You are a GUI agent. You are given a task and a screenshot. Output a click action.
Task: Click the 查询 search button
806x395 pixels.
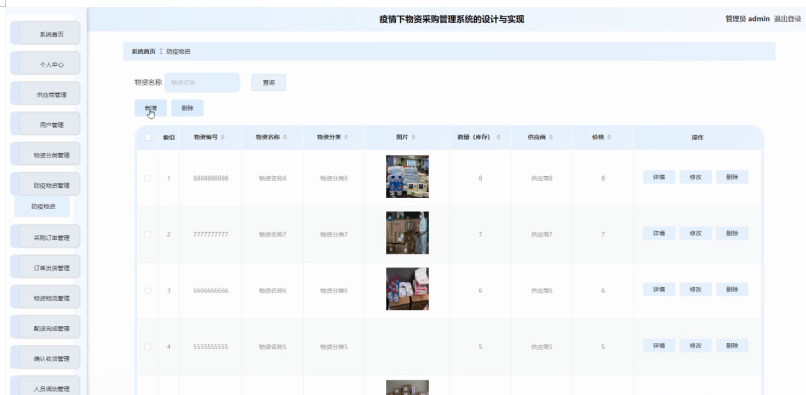pyautogui.click(x=268, y=82)
